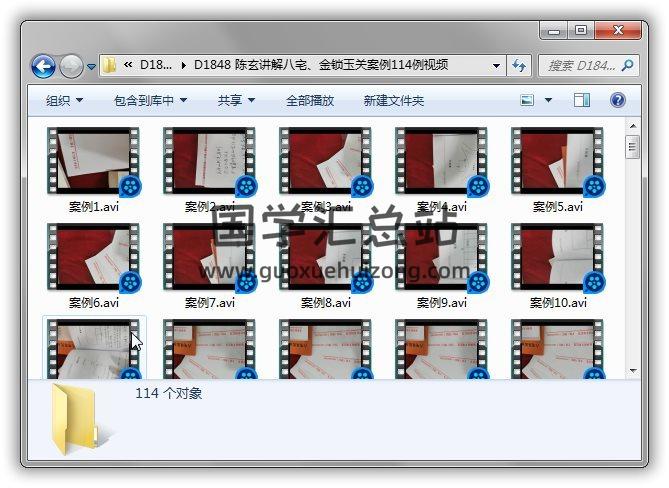Select the D18... breadcrumb segment
Screen dimensions: 669x488
pos(156,65)
